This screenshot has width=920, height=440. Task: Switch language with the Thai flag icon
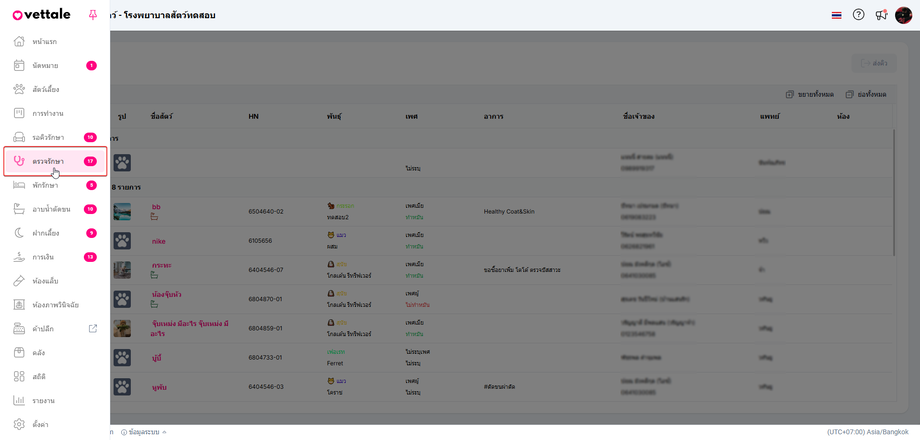[837, 15]
